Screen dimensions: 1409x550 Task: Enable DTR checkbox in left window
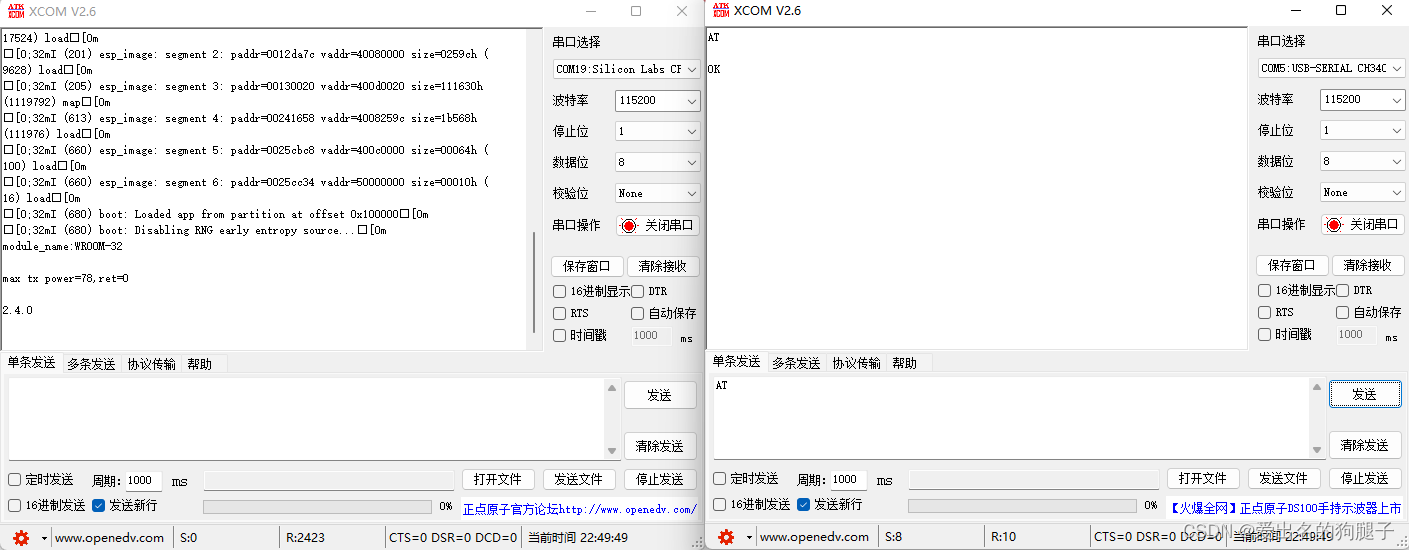click(x=638, y=291)
